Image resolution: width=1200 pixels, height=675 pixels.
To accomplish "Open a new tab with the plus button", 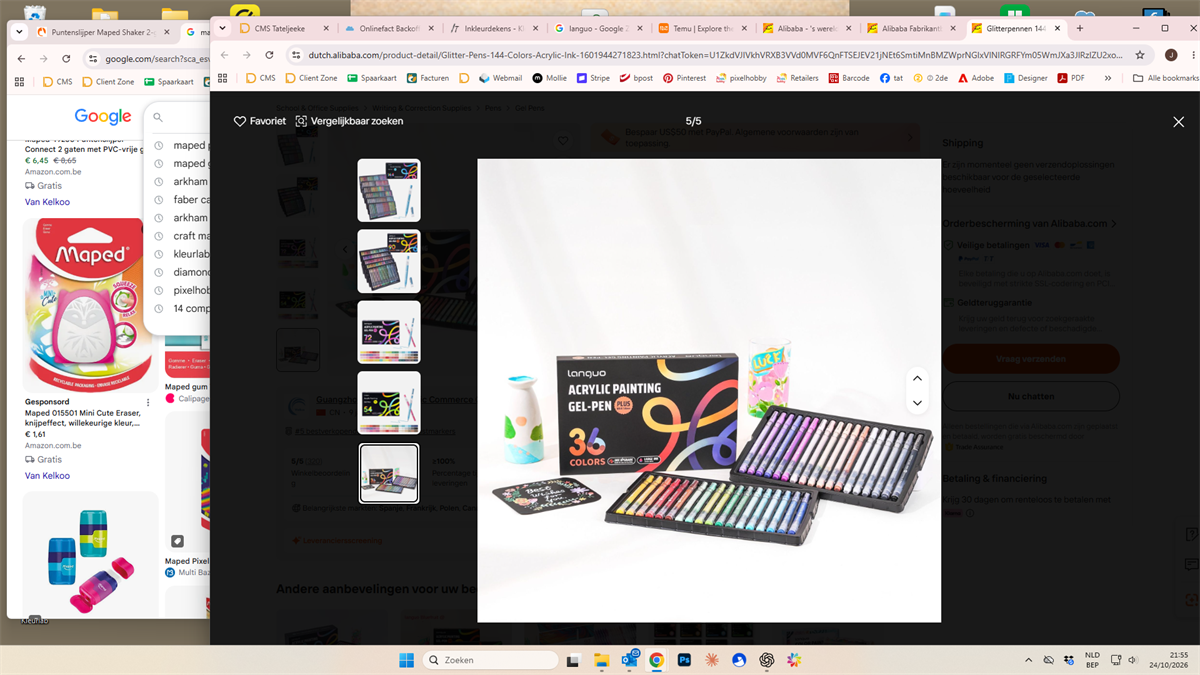I will tap(1079, 28).
